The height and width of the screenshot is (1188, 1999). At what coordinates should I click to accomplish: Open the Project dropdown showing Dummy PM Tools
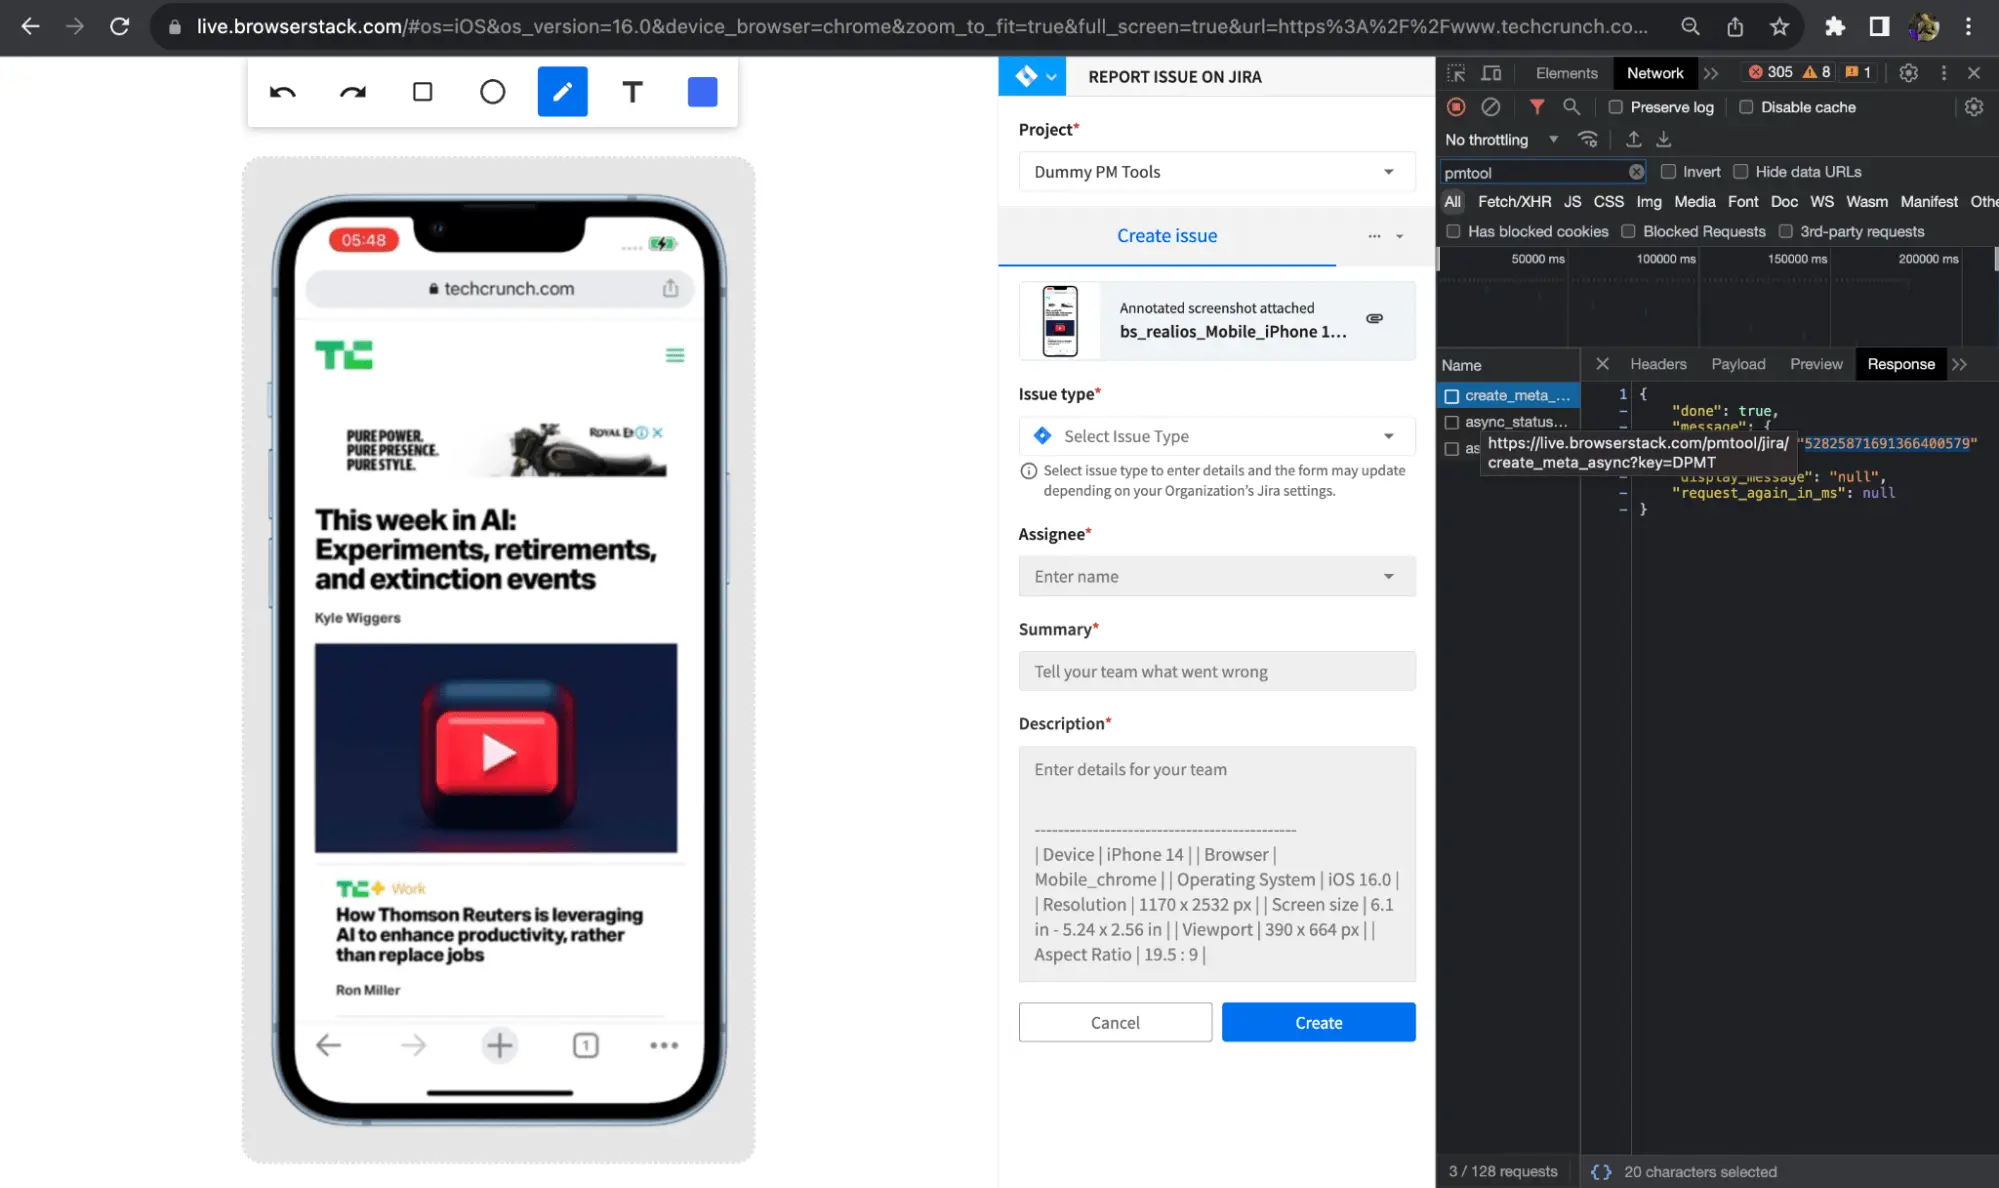[x=1216, y=172]
